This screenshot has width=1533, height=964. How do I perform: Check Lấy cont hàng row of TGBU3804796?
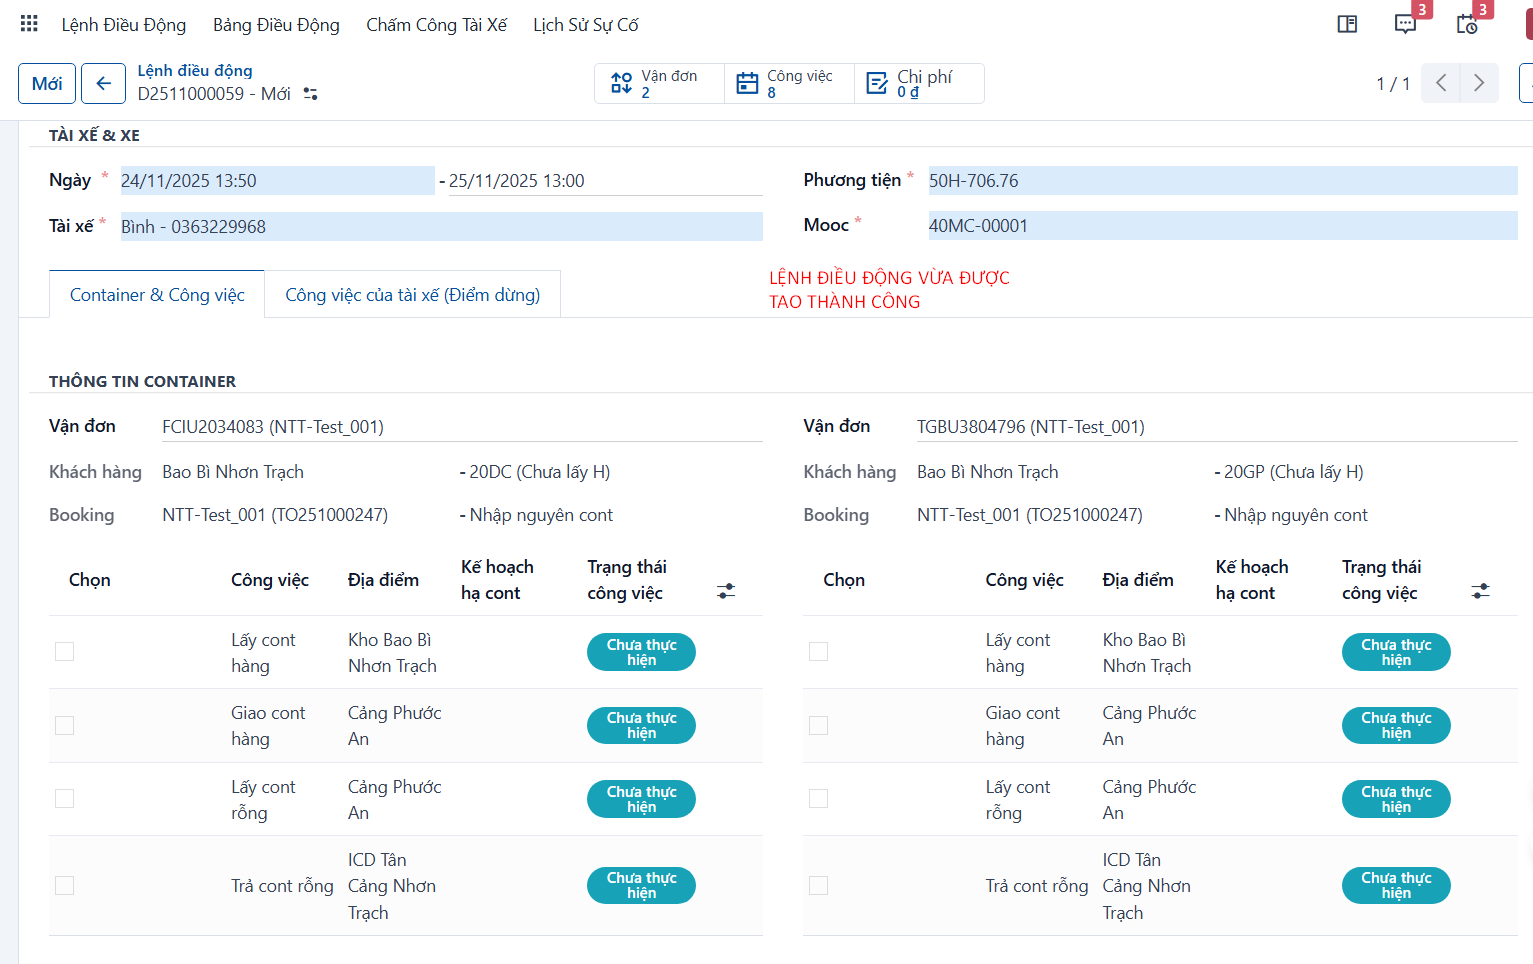pyautogui.click(x=819, y=652)
